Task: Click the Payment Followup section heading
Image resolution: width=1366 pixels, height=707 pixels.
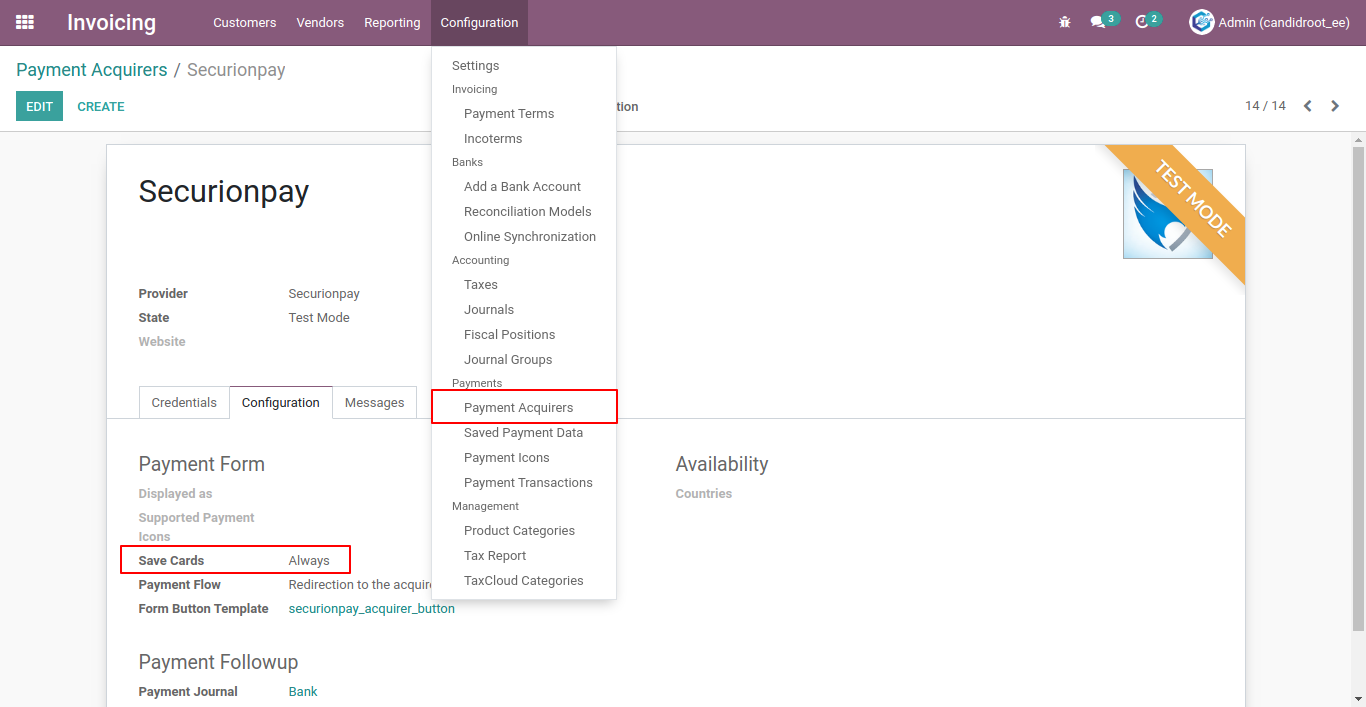Action: click(219, 662)
